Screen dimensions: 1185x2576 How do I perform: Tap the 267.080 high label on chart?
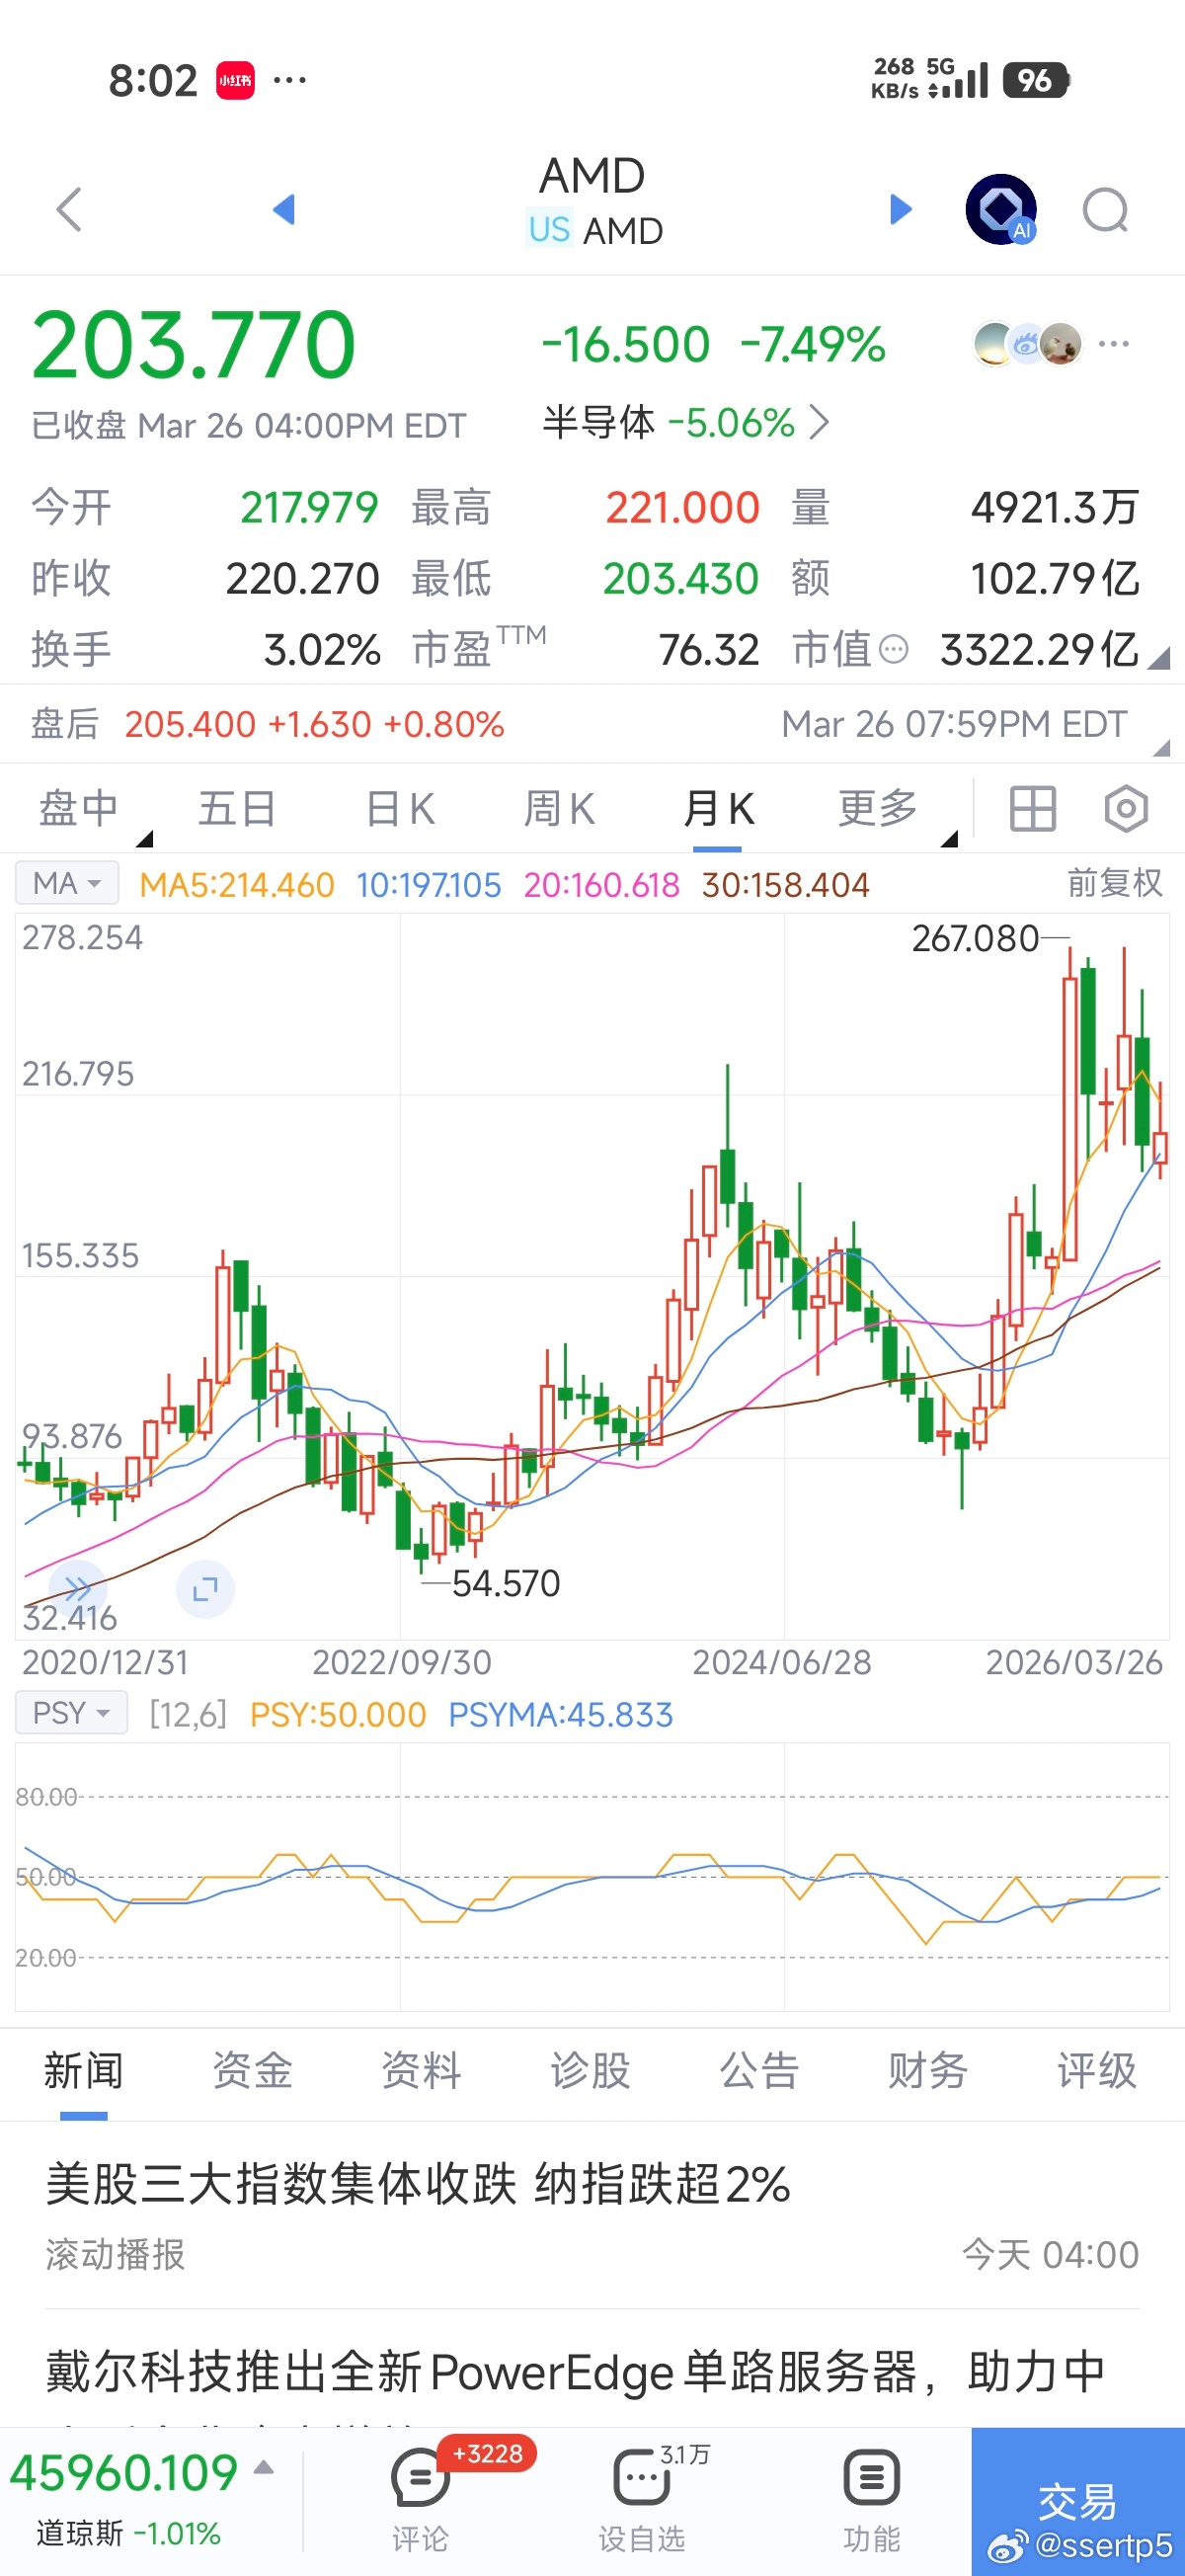(x=975, y=938)
